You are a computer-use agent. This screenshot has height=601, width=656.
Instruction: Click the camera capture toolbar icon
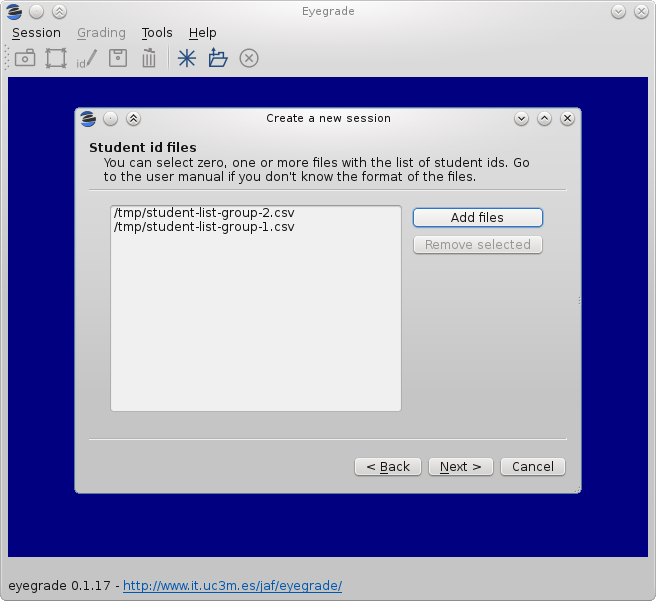tap(25, 58)
